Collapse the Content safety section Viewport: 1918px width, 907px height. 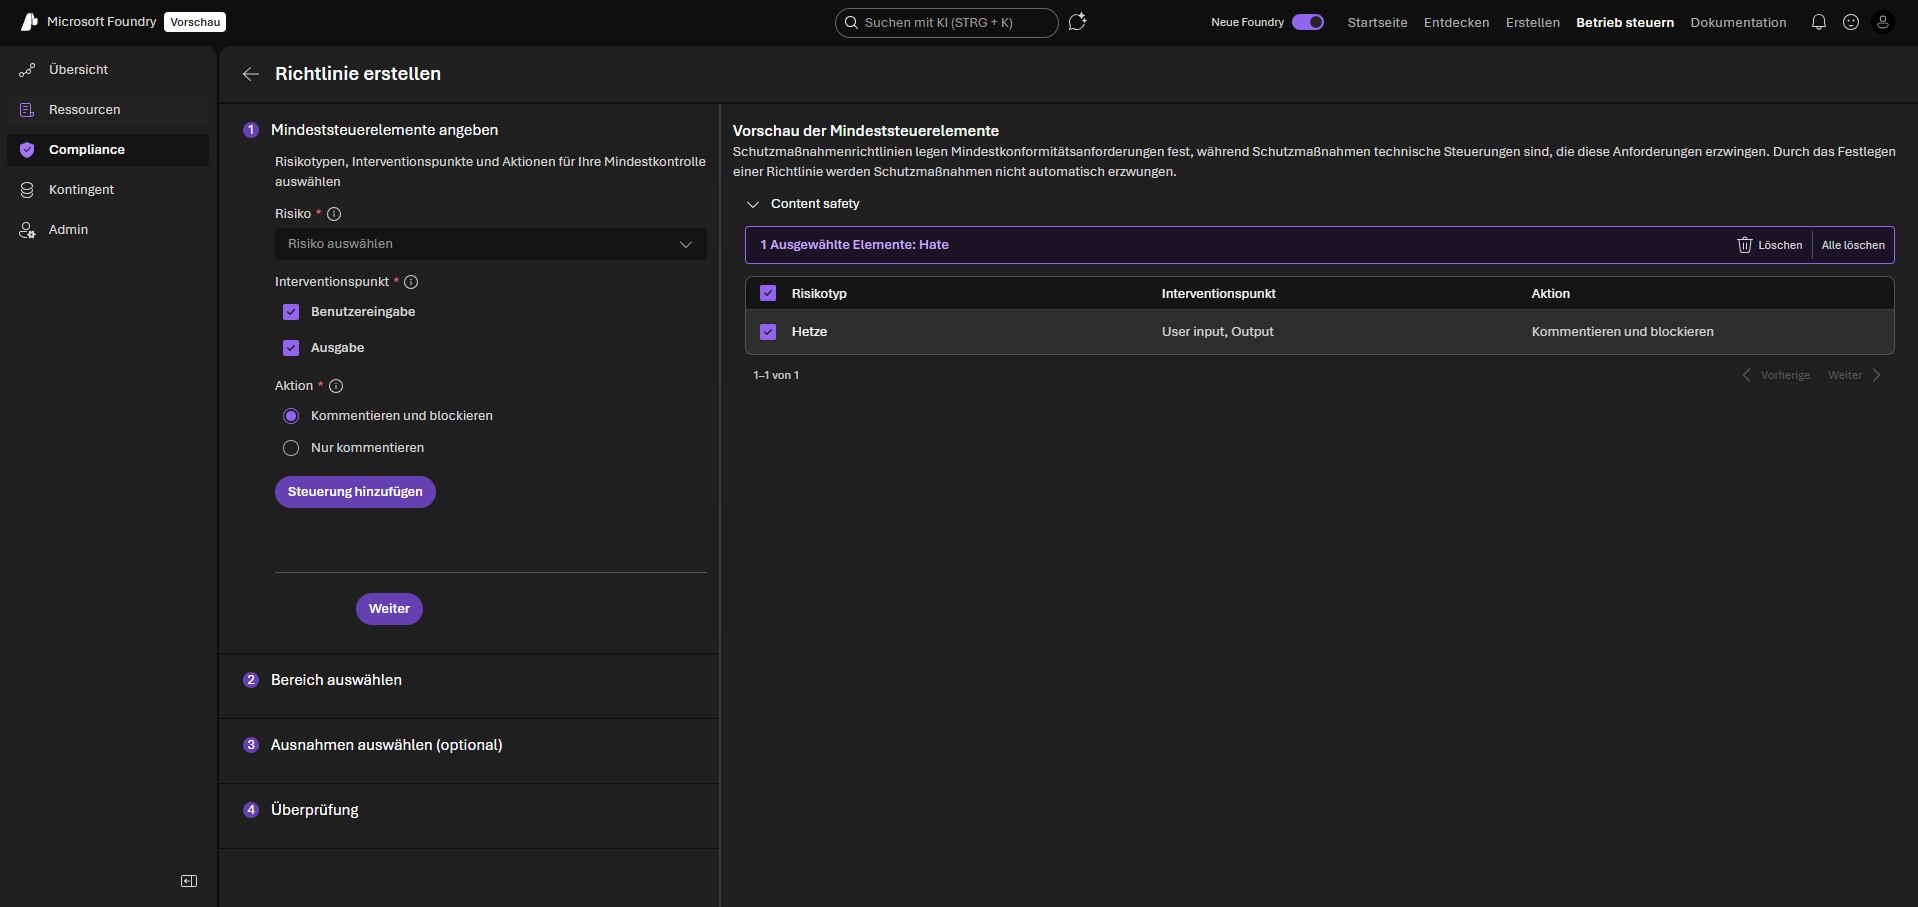coord(753,204)
